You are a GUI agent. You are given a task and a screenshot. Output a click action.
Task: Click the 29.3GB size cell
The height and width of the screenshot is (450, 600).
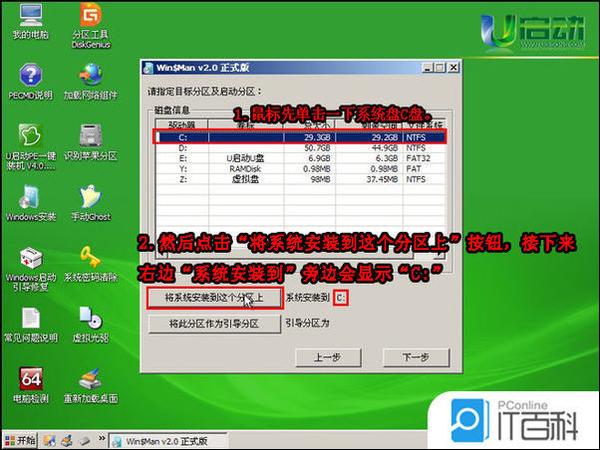tap(317, 137)
